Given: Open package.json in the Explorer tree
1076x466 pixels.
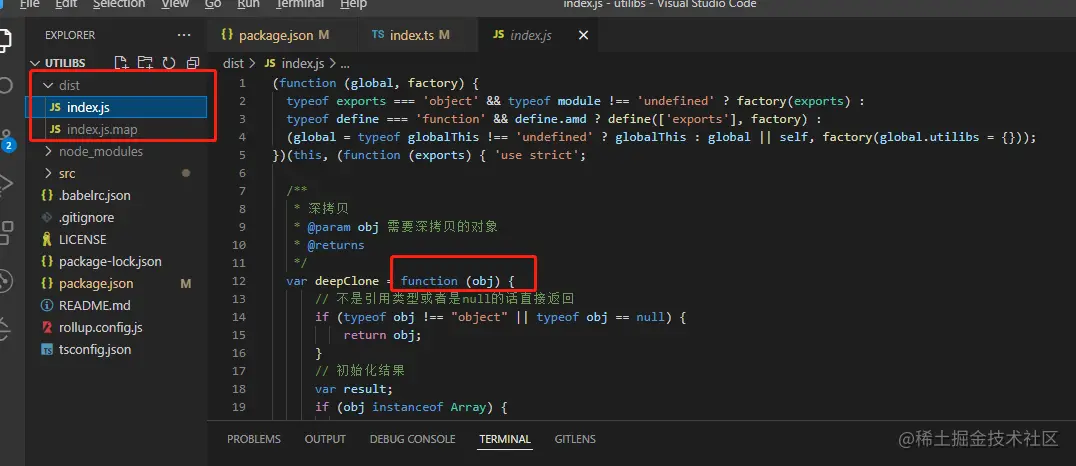Looking at the screenshot, I should [x=116, y=283].
